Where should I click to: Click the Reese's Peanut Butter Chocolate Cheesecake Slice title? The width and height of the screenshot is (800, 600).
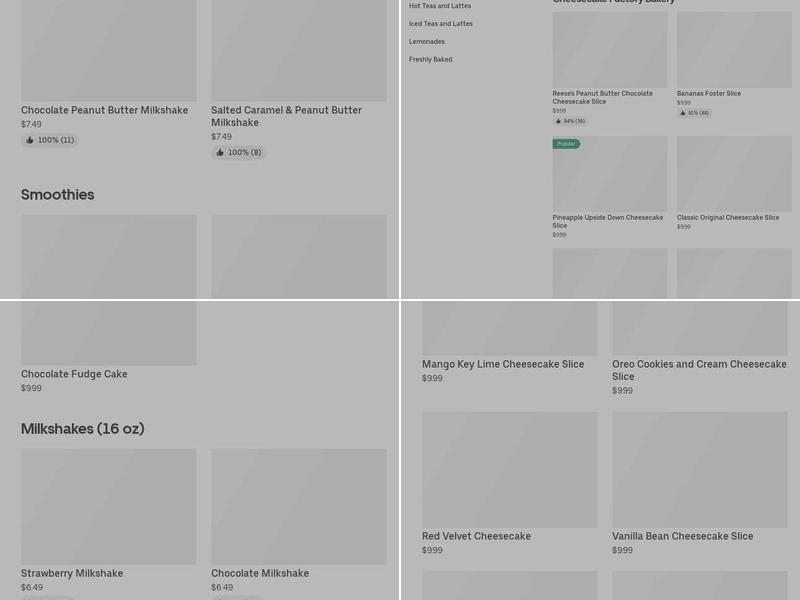pos(603,97)
